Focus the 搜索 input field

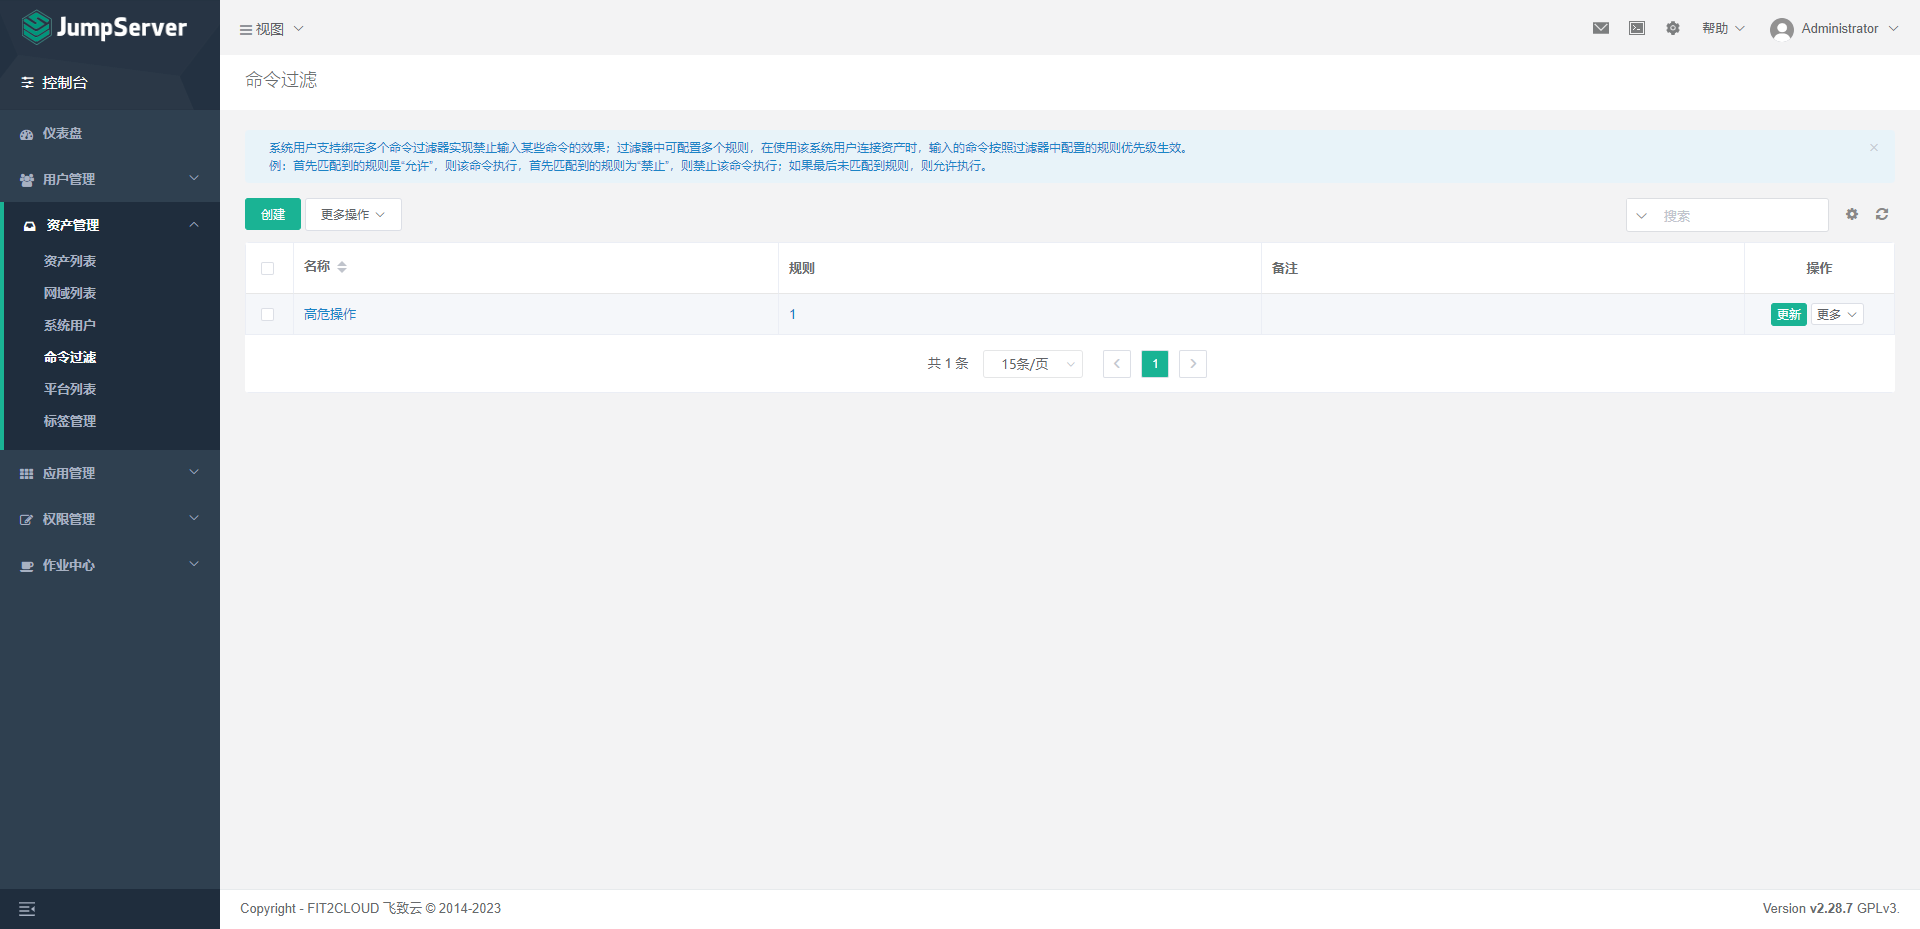1740,216
